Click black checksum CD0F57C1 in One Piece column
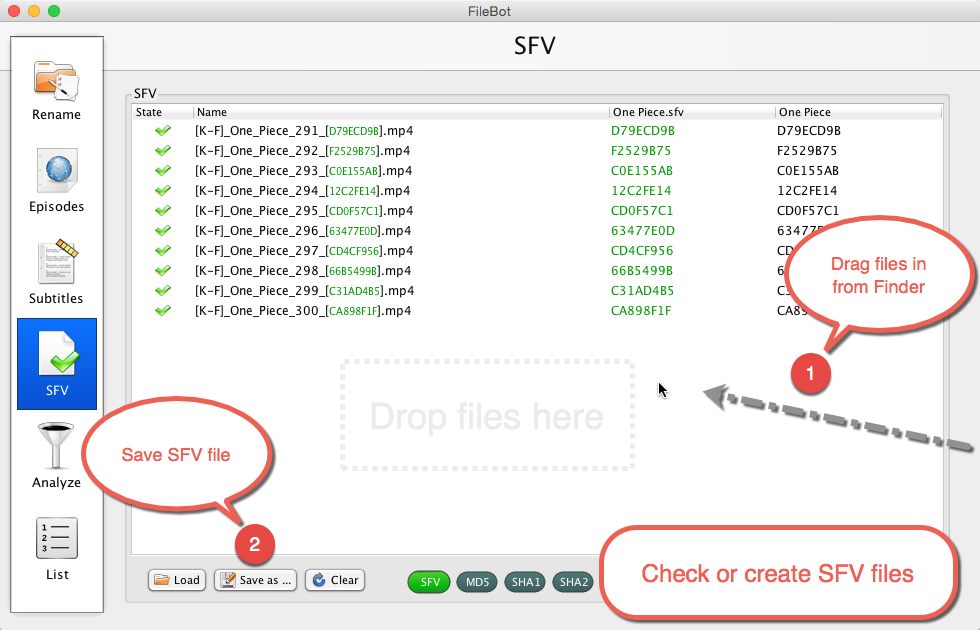 tap(808, 211)
